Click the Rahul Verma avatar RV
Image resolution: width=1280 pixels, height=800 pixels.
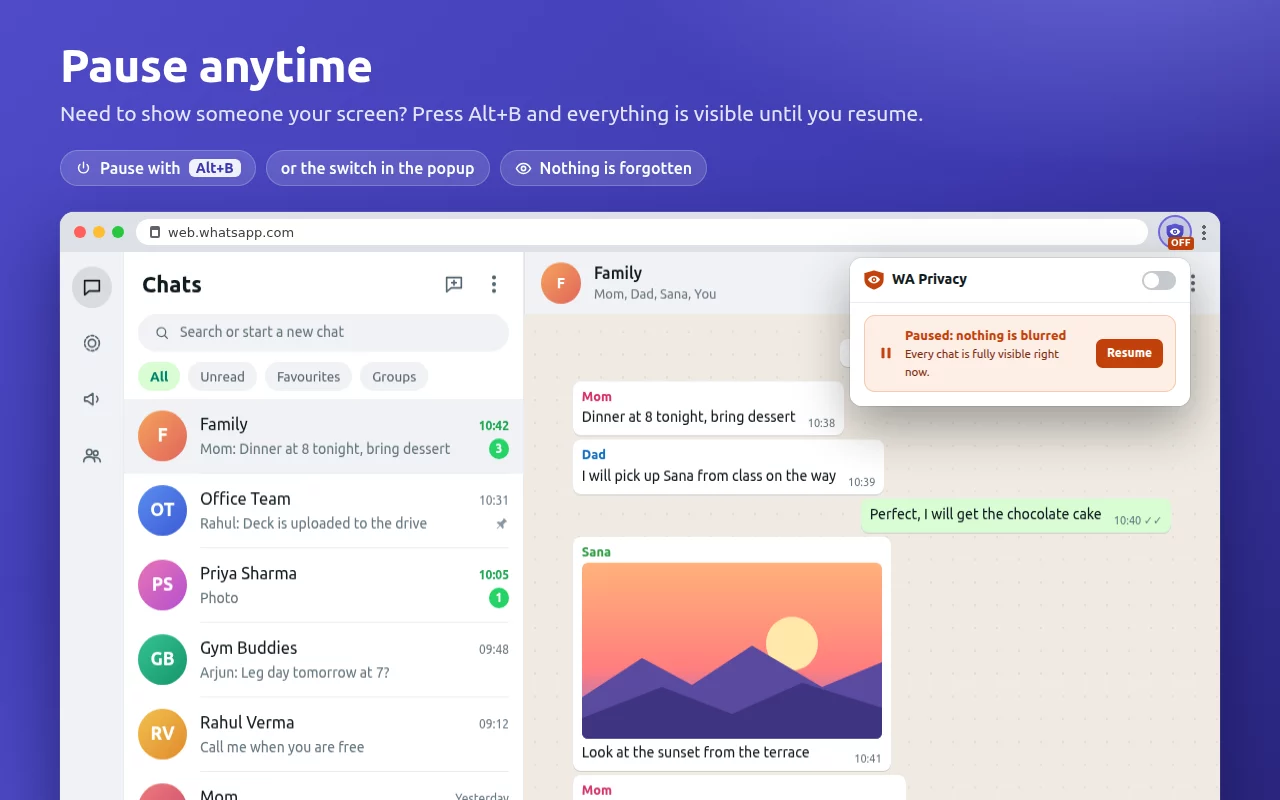point(162,734)
